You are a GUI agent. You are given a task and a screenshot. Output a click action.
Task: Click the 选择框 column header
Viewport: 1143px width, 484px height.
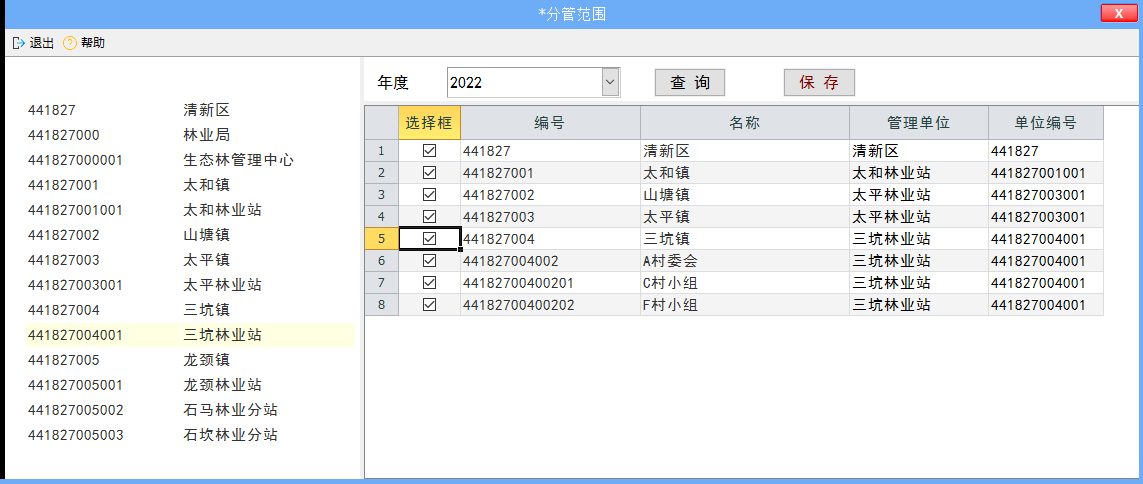pyautogui.click(x=429, y=123)
